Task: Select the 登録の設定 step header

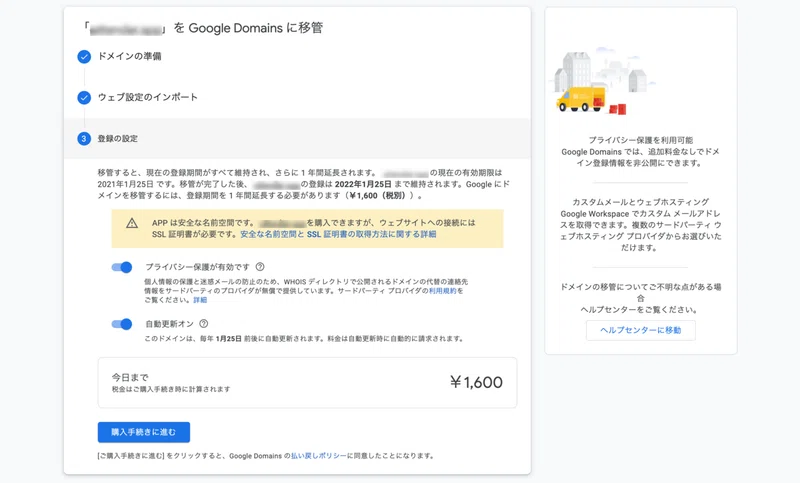Action: pos(297,139)
